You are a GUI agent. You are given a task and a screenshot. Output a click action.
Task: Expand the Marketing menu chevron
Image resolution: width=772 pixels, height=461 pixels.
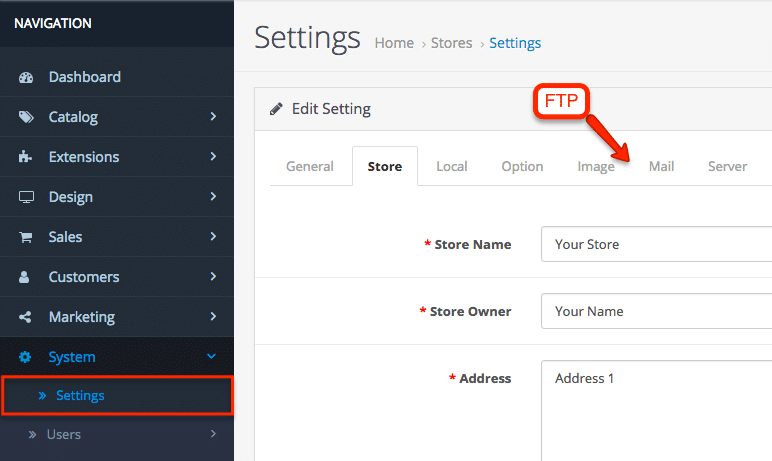coord(213,316)
